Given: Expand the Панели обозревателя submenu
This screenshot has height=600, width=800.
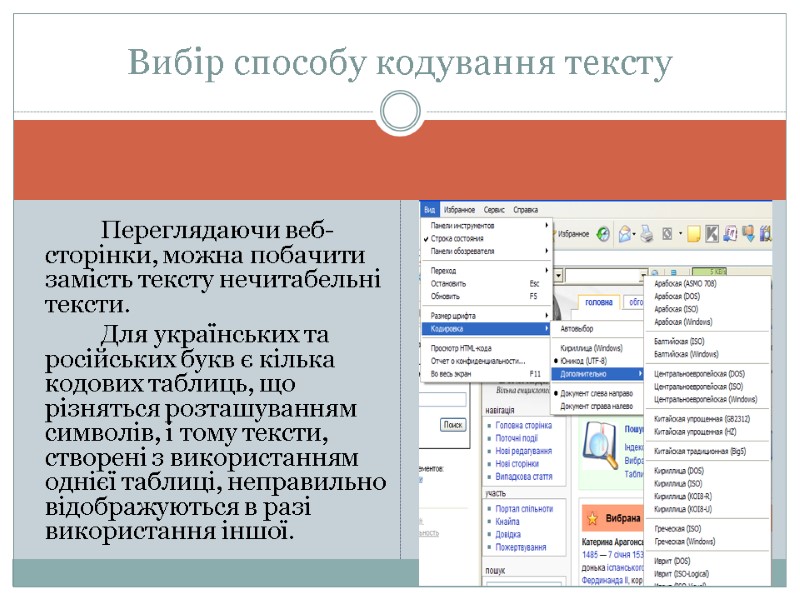Looking at the screenshot, I should (x=487, y=251).
